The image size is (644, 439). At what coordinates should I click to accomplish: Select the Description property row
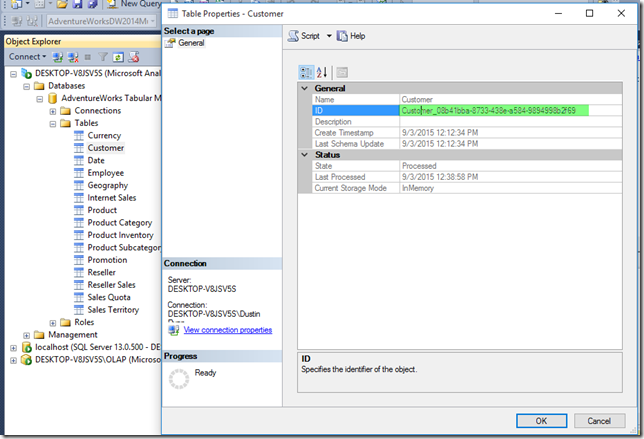[467, 122]
